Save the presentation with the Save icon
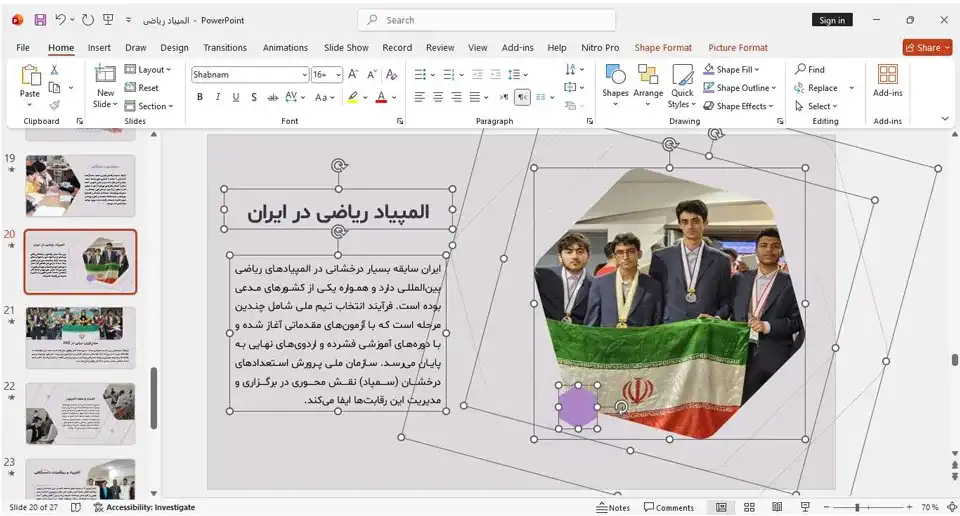Viewport: 960px width, 516px height. tap(40, 20)
